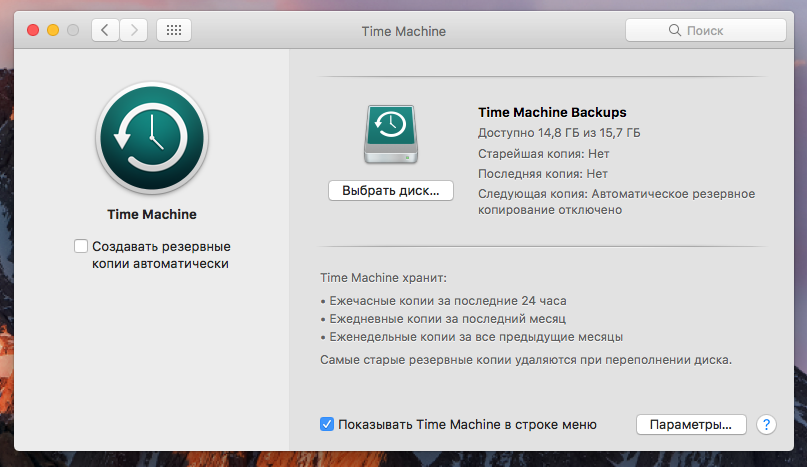Click the Time Machine window title
Image resolution: width=807 pixels, height=467 pixels.
coord(404,31)
